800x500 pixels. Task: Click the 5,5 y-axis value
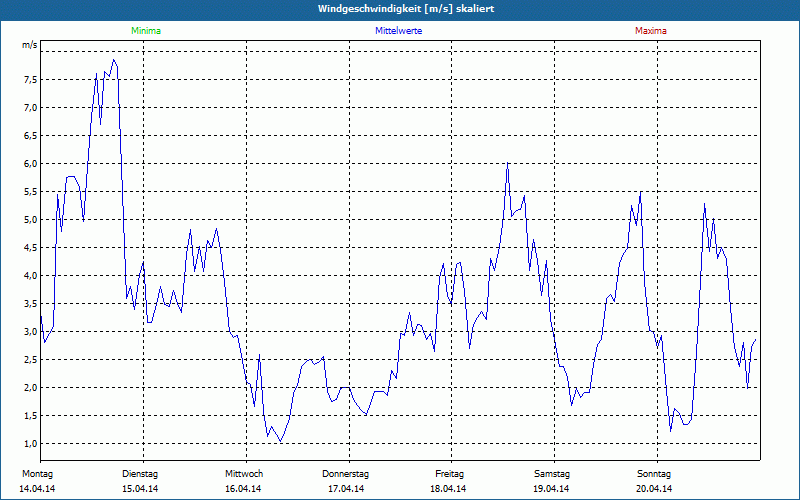point(30,192)
